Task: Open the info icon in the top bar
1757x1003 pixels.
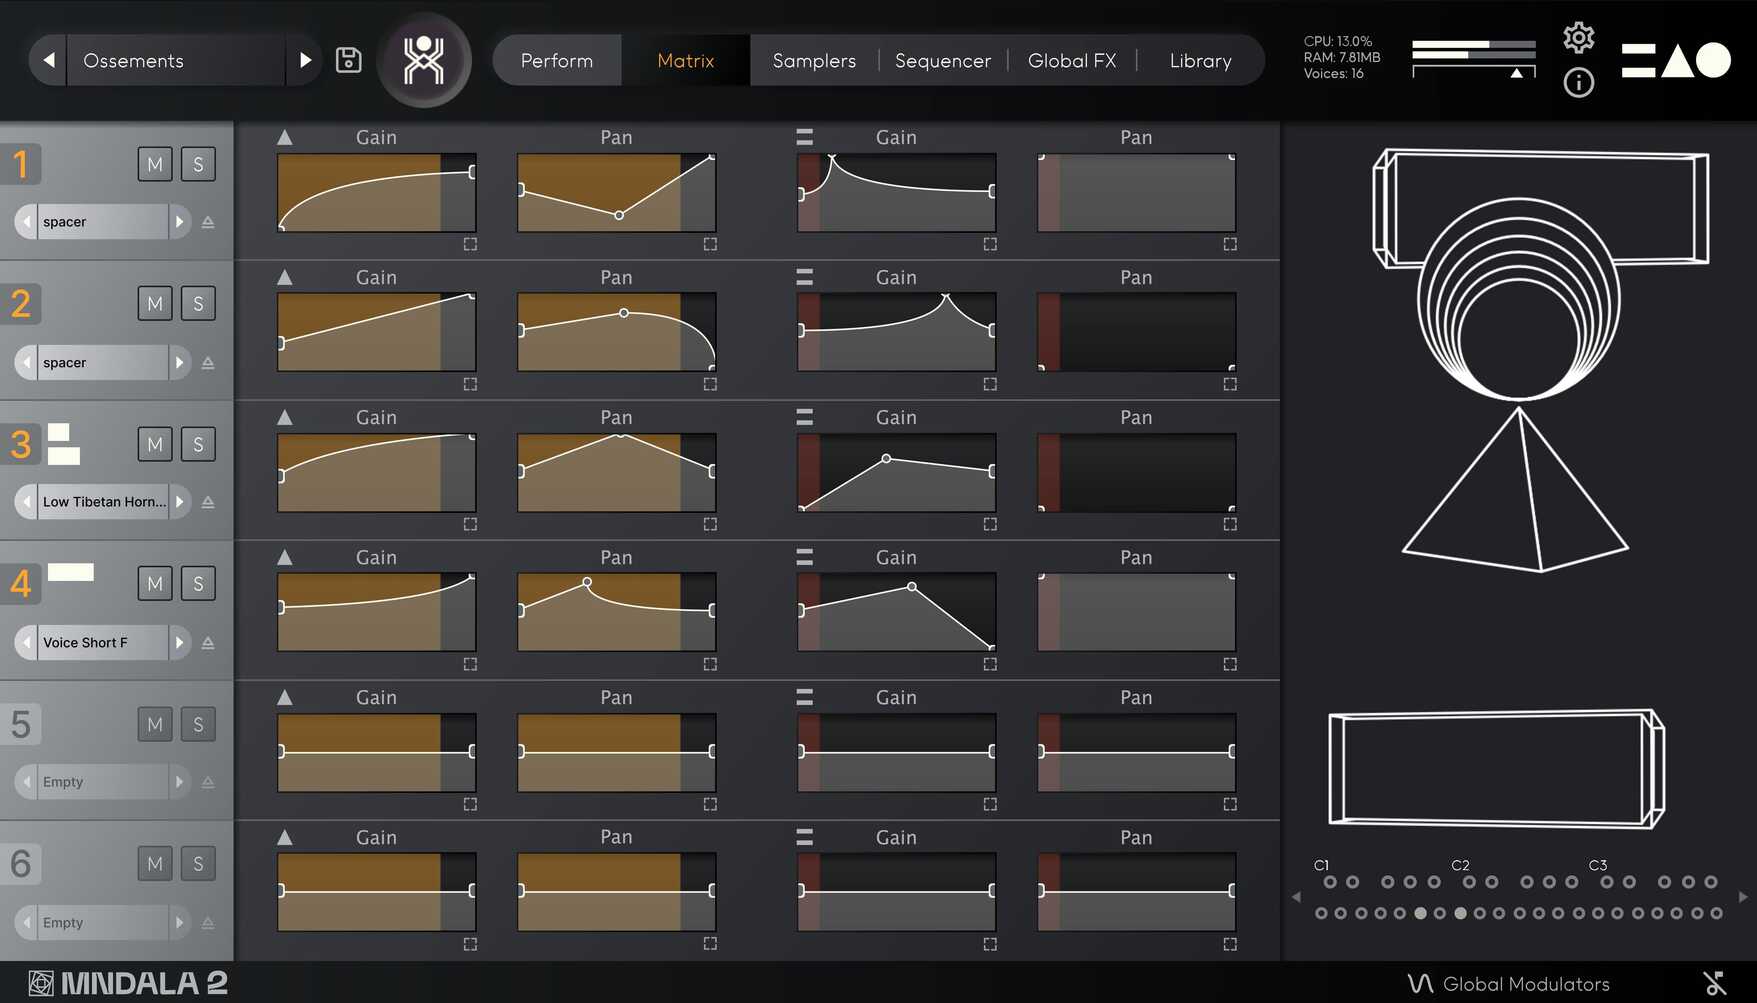Action: click(x=1578, y=83)
